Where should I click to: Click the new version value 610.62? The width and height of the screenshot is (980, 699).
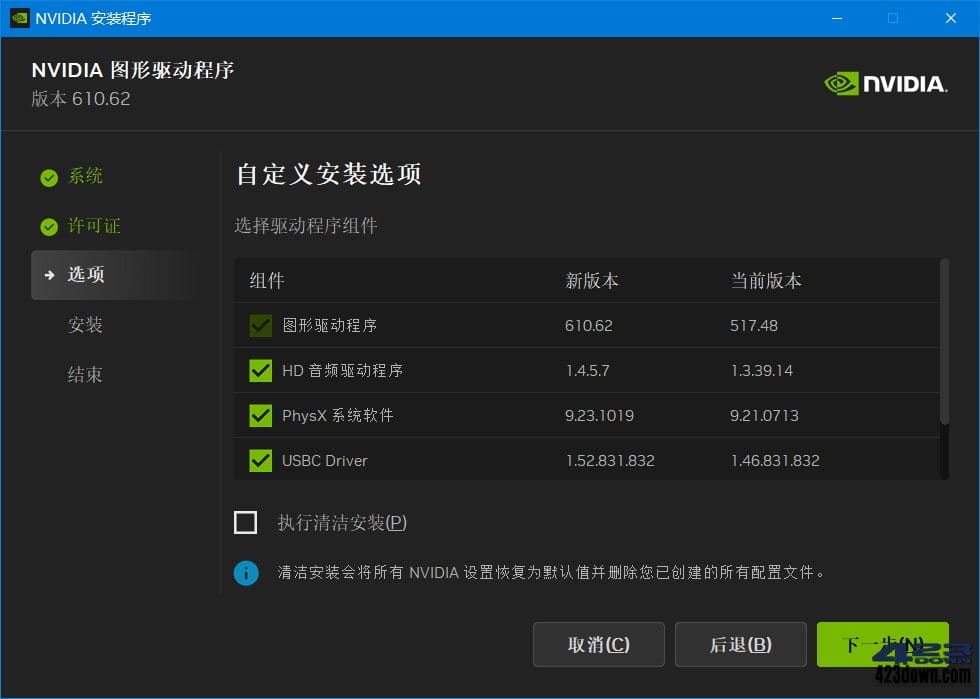coord(589,326)
